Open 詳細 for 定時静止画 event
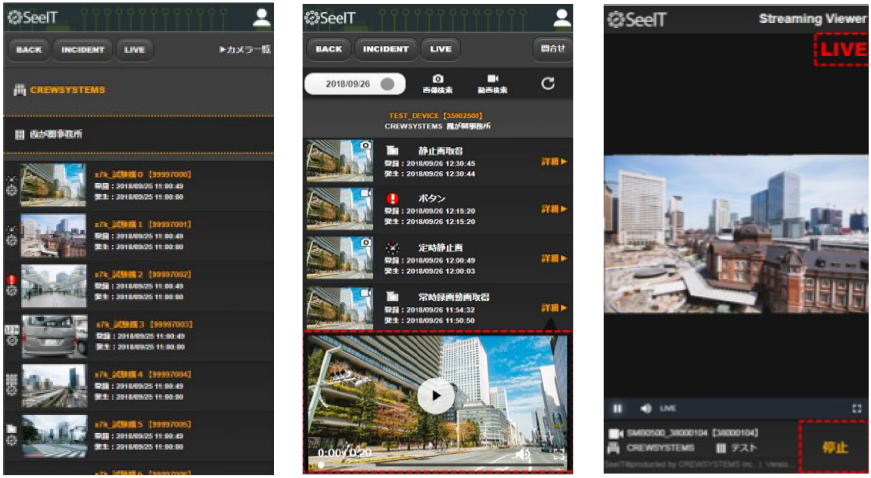The height and width of the screenshot is (478, 871). 553,258
